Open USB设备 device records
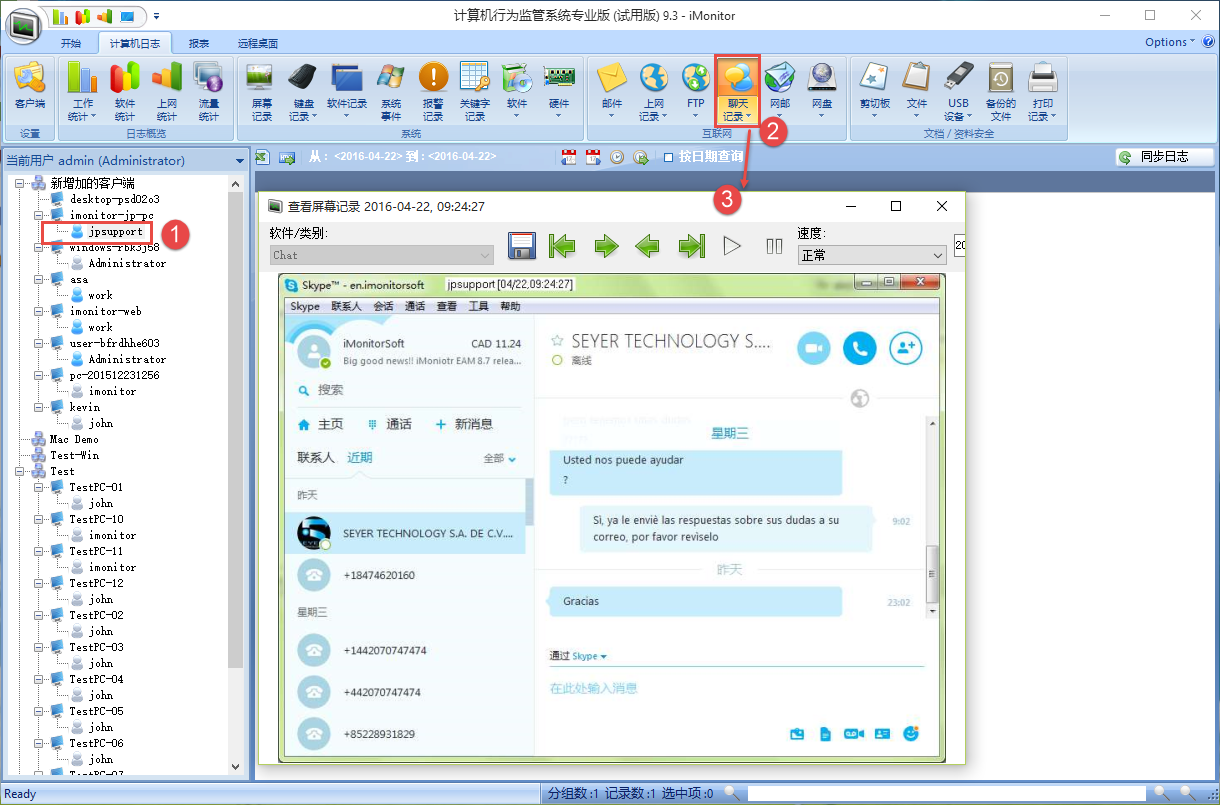Screen dimensions: 1220x805 click(x=959, y=91)
